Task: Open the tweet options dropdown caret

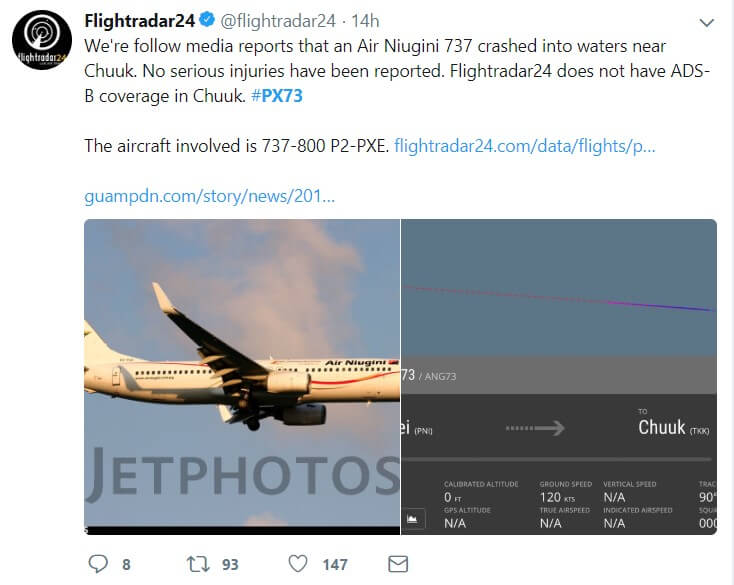Action: tap(707, 22)
